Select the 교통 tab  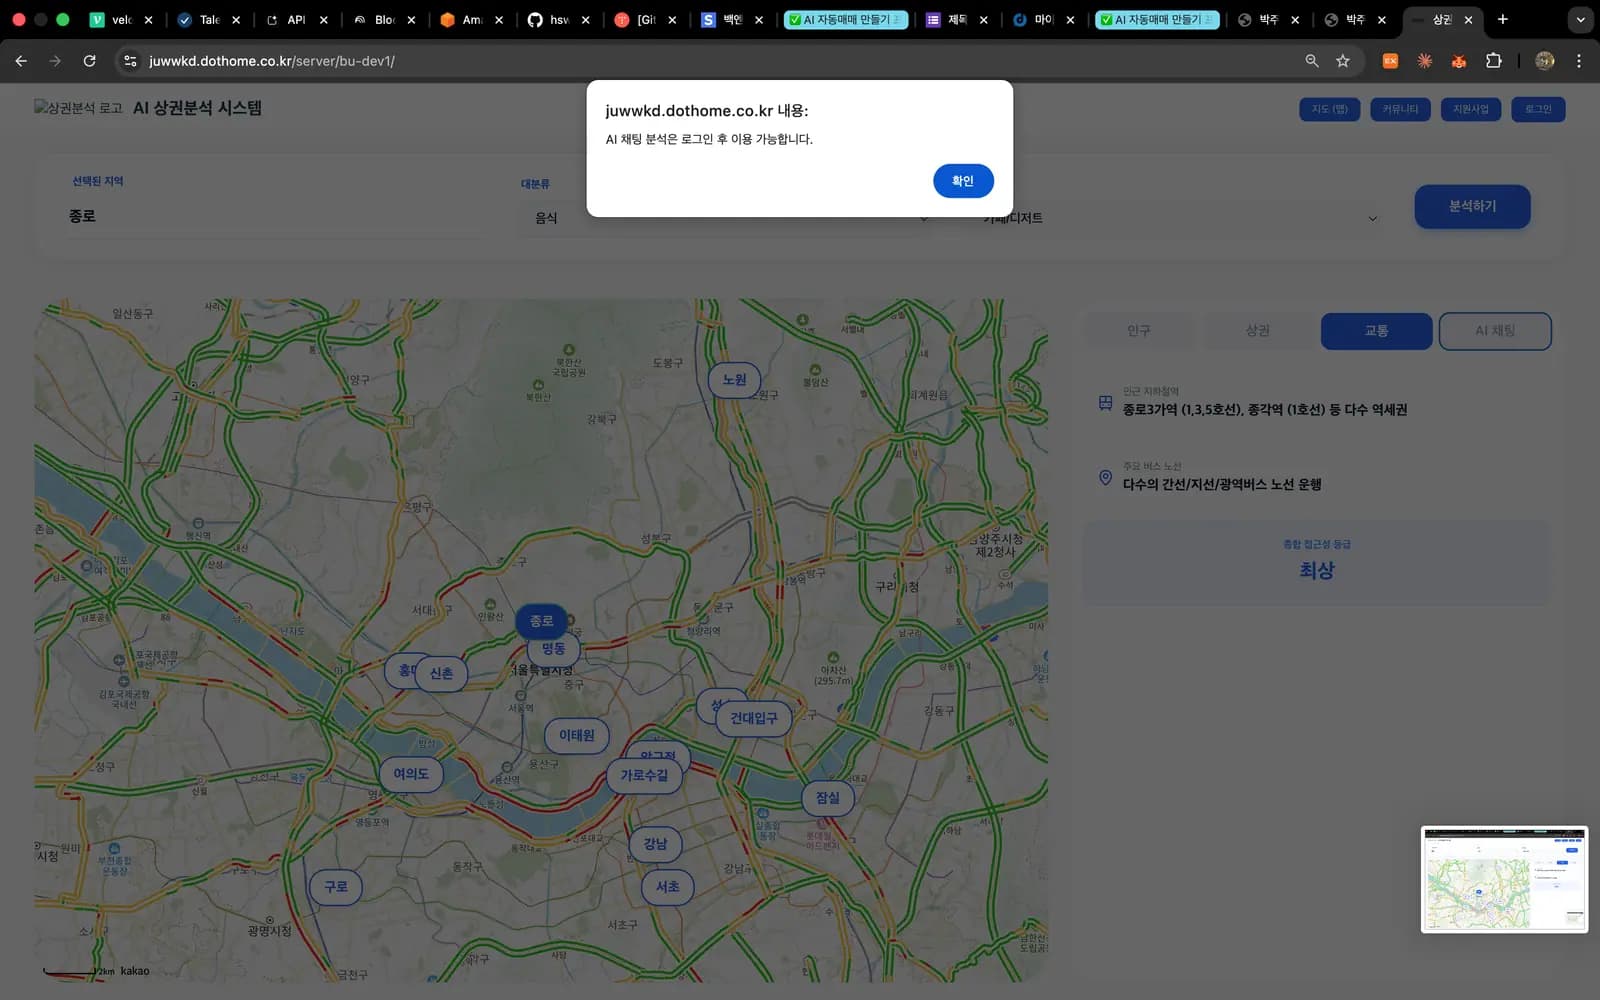click(x=1376, y=331)
